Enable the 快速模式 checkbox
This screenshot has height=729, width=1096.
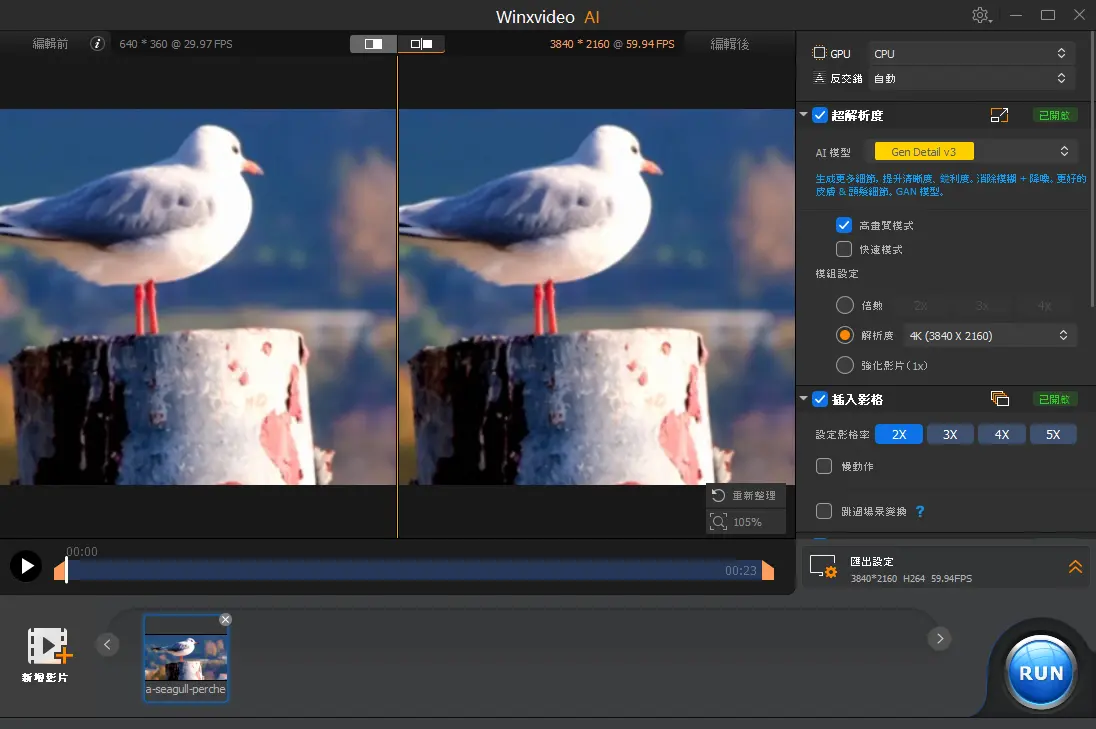pos(844,249)
